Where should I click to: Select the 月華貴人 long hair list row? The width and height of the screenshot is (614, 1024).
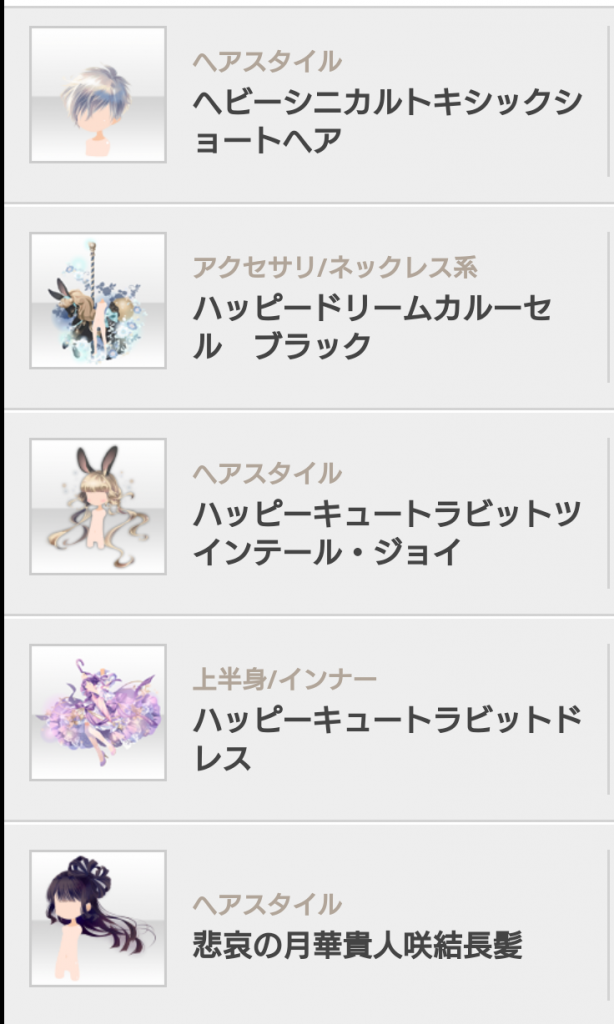309,924
